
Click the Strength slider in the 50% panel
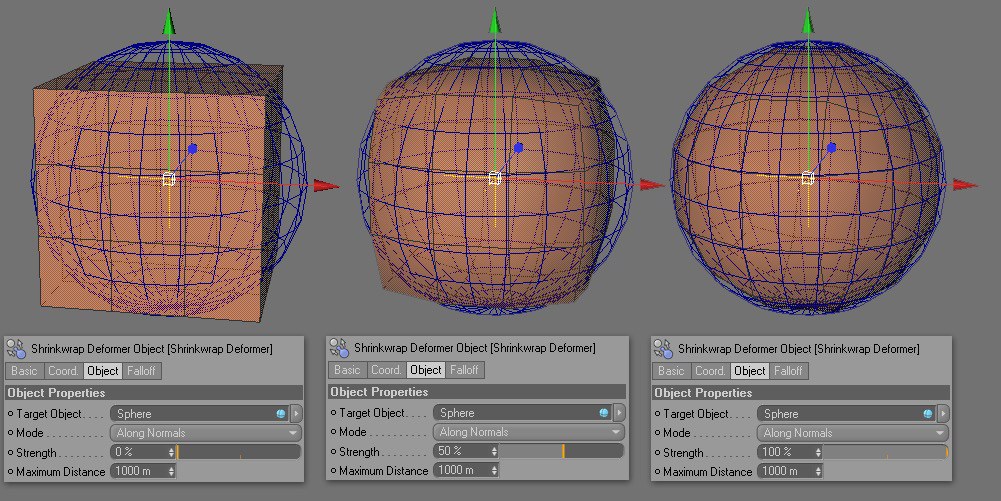(x=562, y=451)
